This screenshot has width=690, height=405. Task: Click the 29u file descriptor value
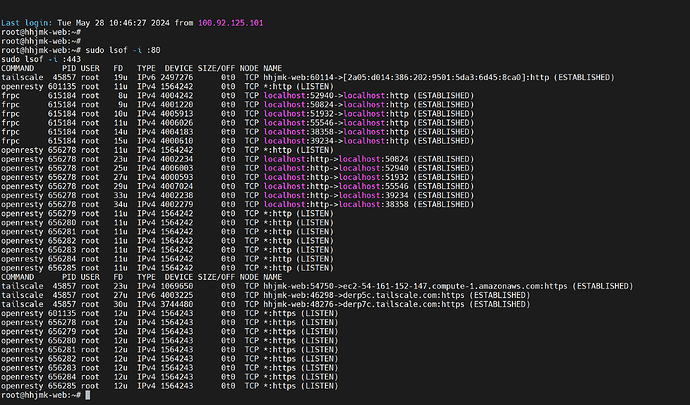[x=121, y=186]
